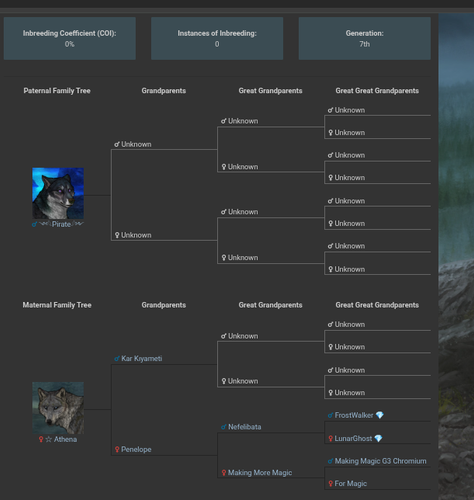The image size is (474, 500).
Task: Click Making Magic G3 Chromium link
Action: pyautogui.click(x=381, y=461)
